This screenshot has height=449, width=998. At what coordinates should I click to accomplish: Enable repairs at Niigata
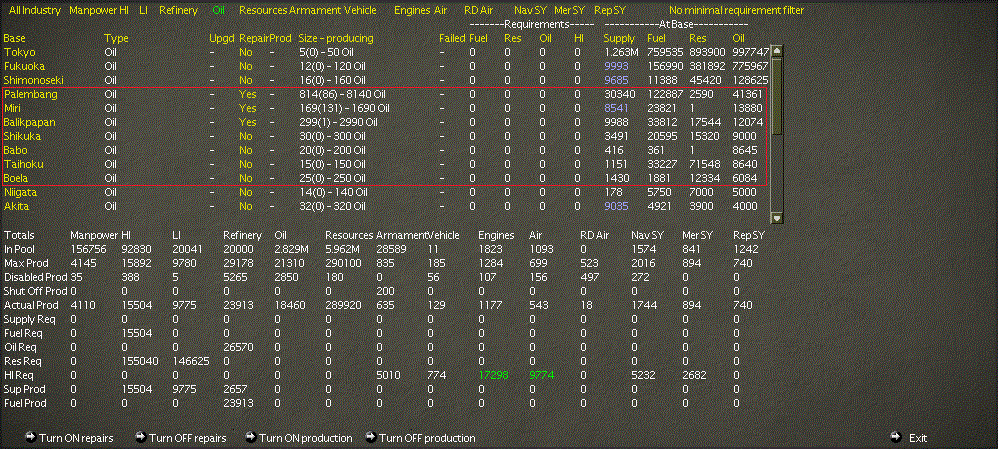coord(246,192)
